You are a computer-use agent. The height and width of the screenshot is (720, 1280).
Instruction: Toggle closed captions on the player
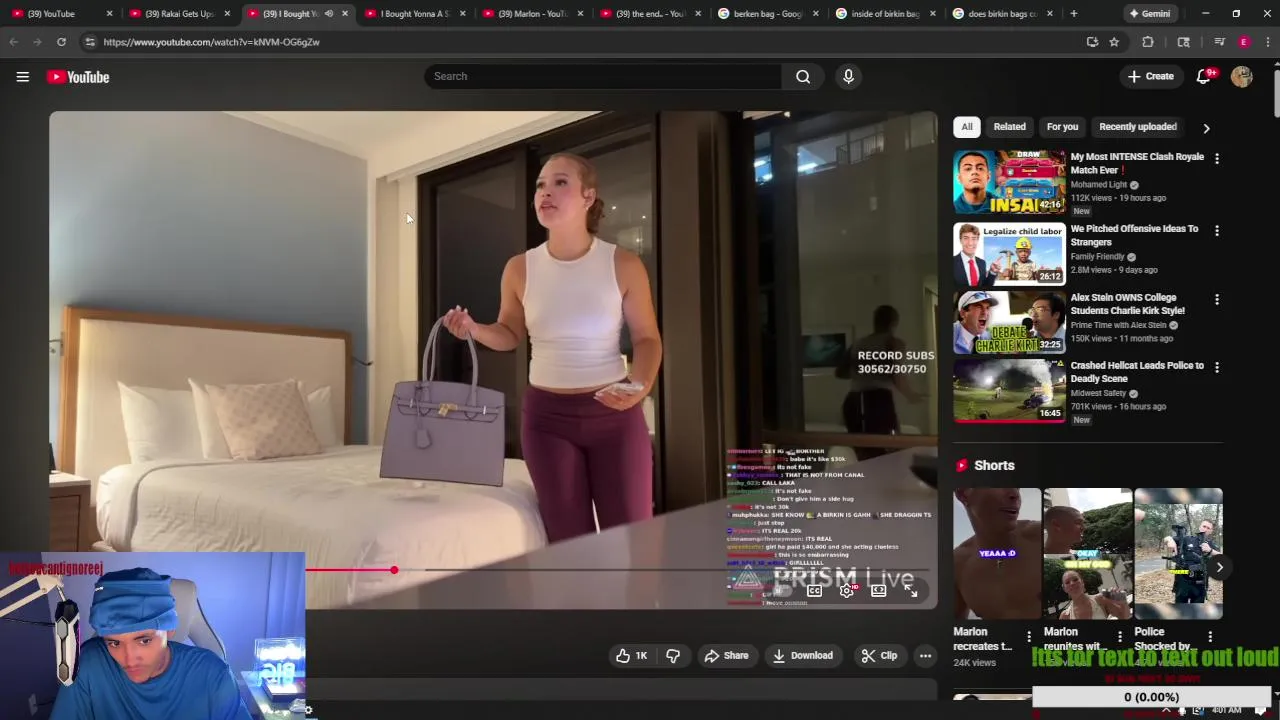pyautogui.click(x=814, y=590)
